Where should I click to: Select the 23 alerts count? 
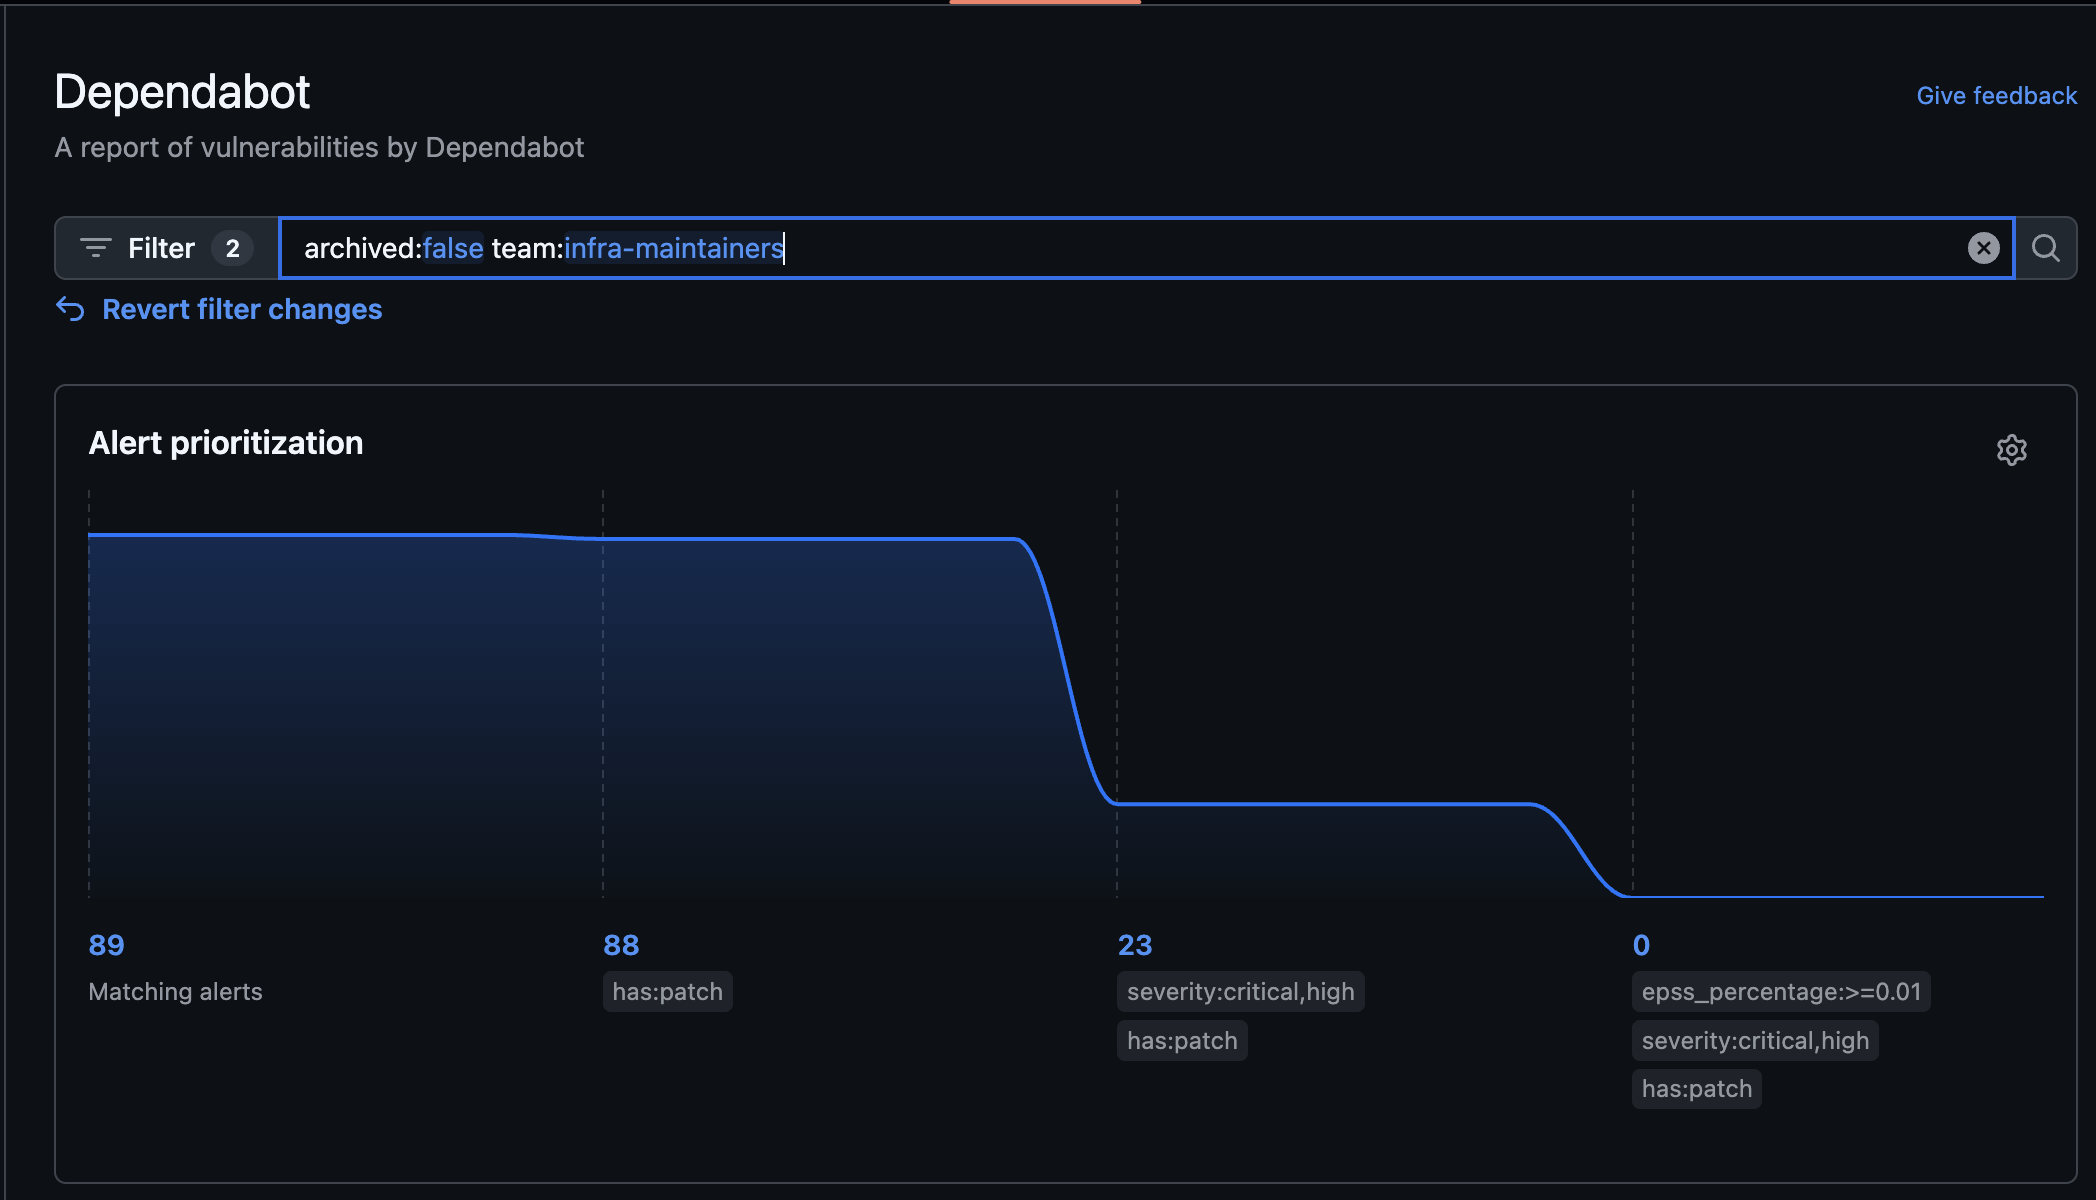pos(1134,945)
